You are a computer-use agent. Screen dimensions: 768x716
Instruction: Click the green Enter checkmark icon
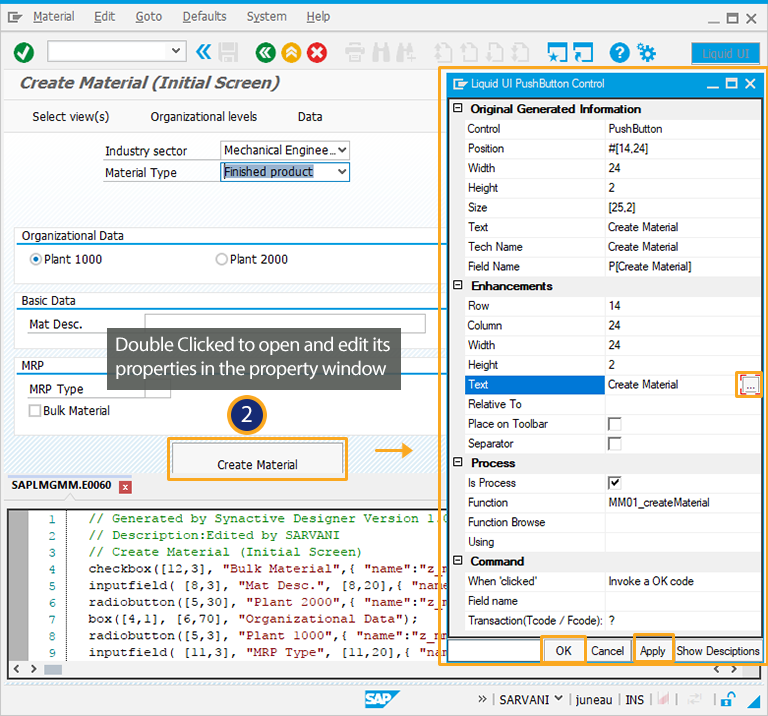[x=24, y=52]
